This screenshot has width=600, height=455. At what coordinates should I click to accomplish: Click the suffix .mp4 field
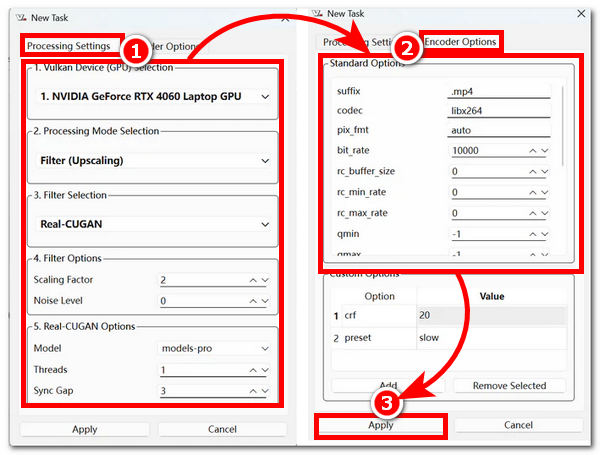coord(499,92)
